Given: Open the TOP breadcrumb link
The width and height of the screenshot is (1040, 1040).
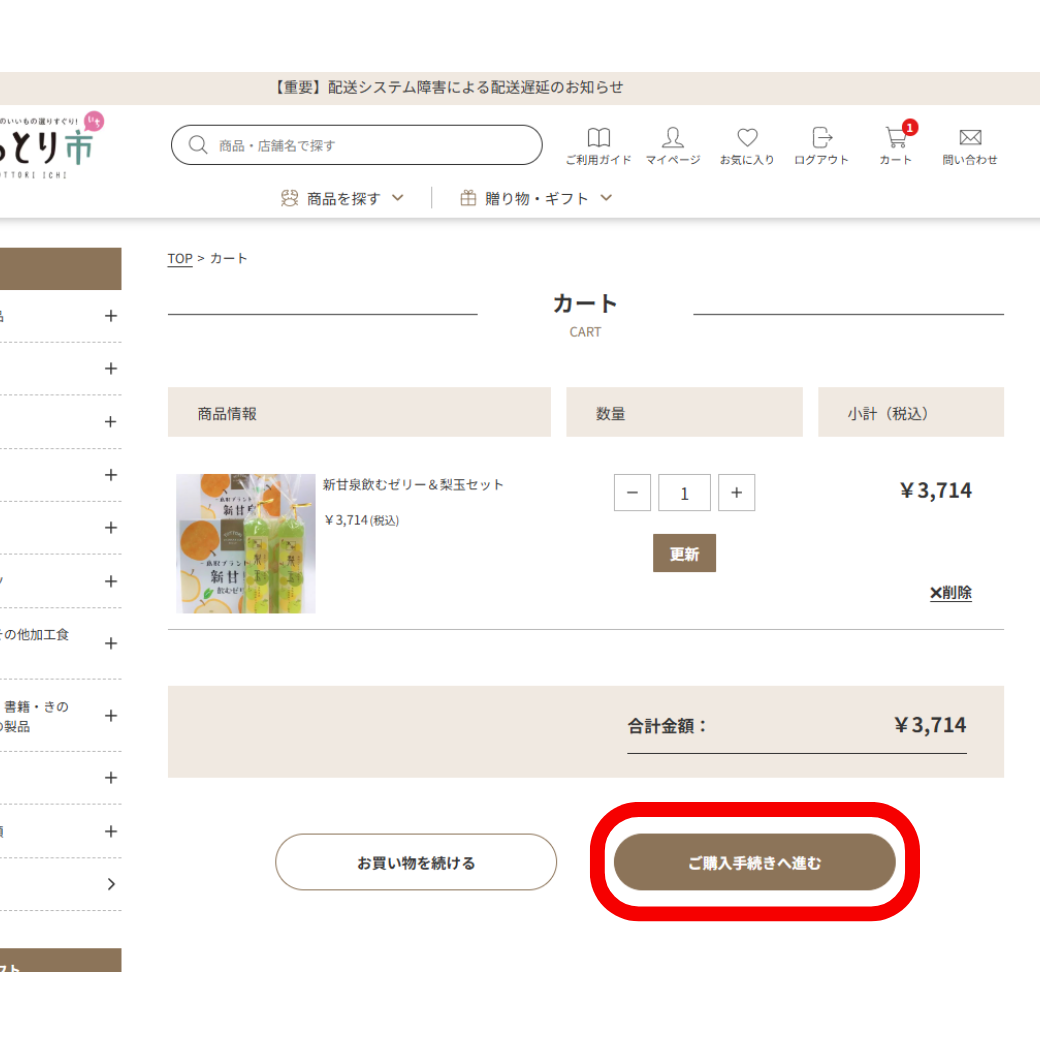Looking at the screenshot, I should 179,258.
